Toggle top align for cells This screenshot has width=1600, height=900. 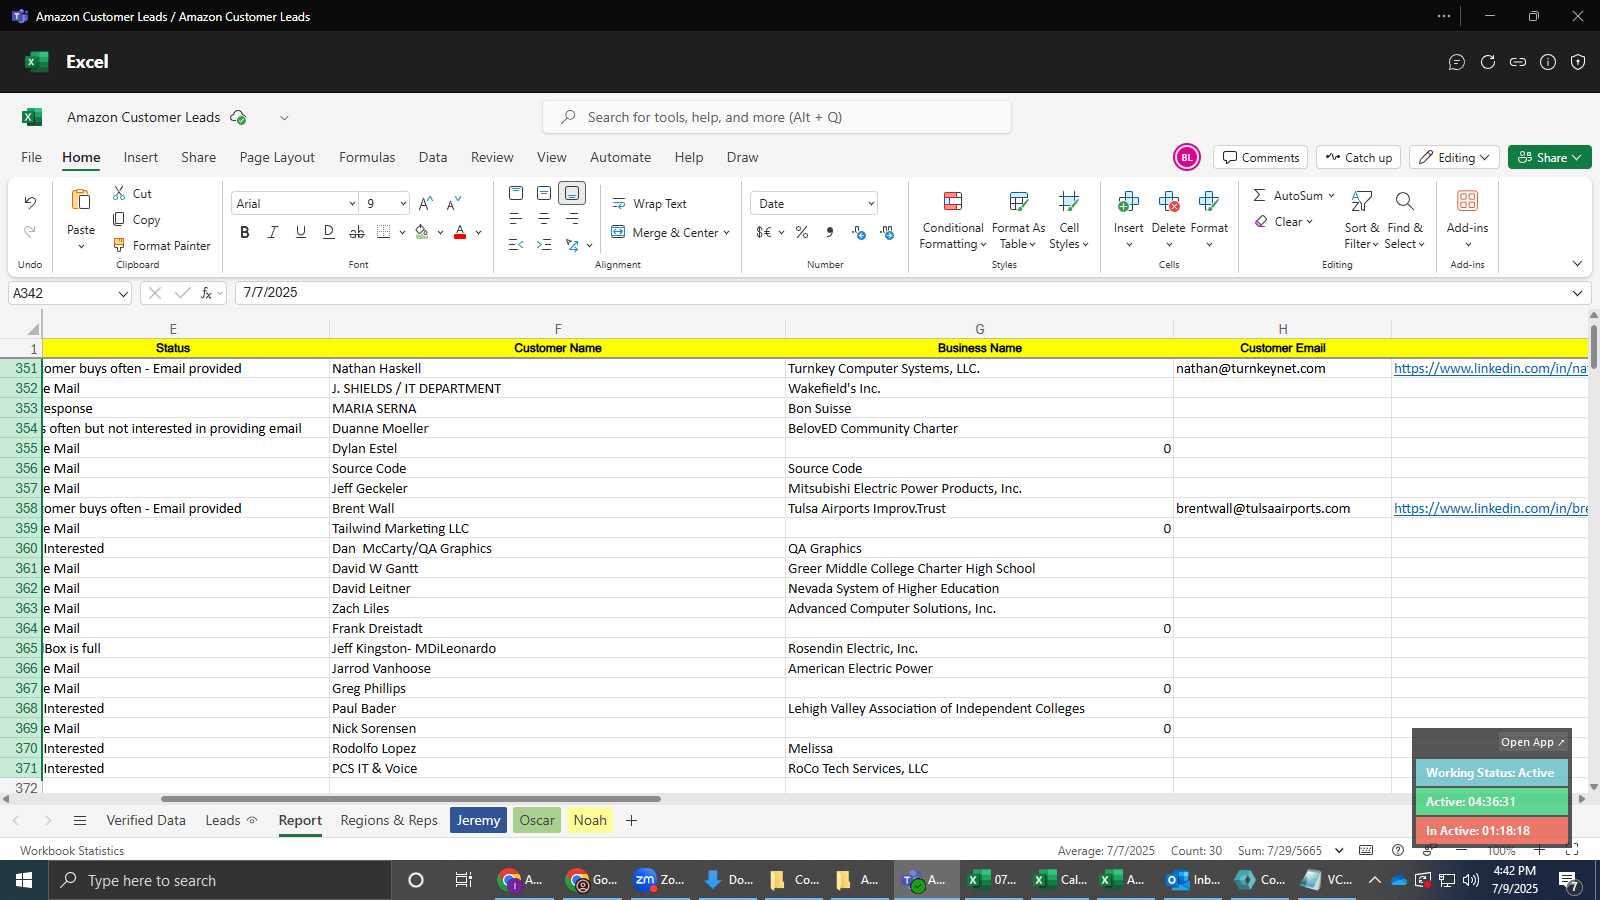point(516,193)
